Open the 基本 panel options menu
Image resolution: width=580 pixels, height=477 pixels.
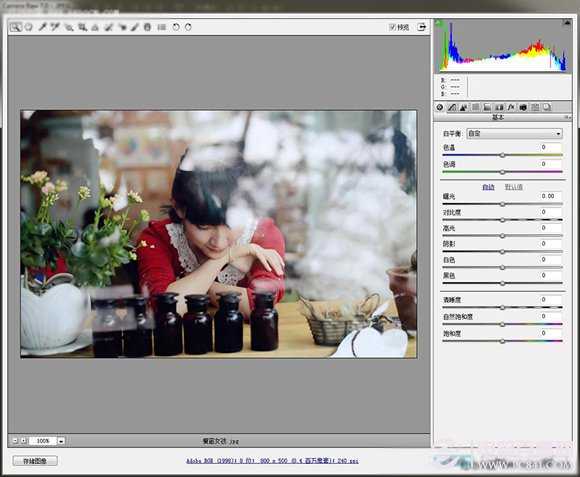(567, 117)
